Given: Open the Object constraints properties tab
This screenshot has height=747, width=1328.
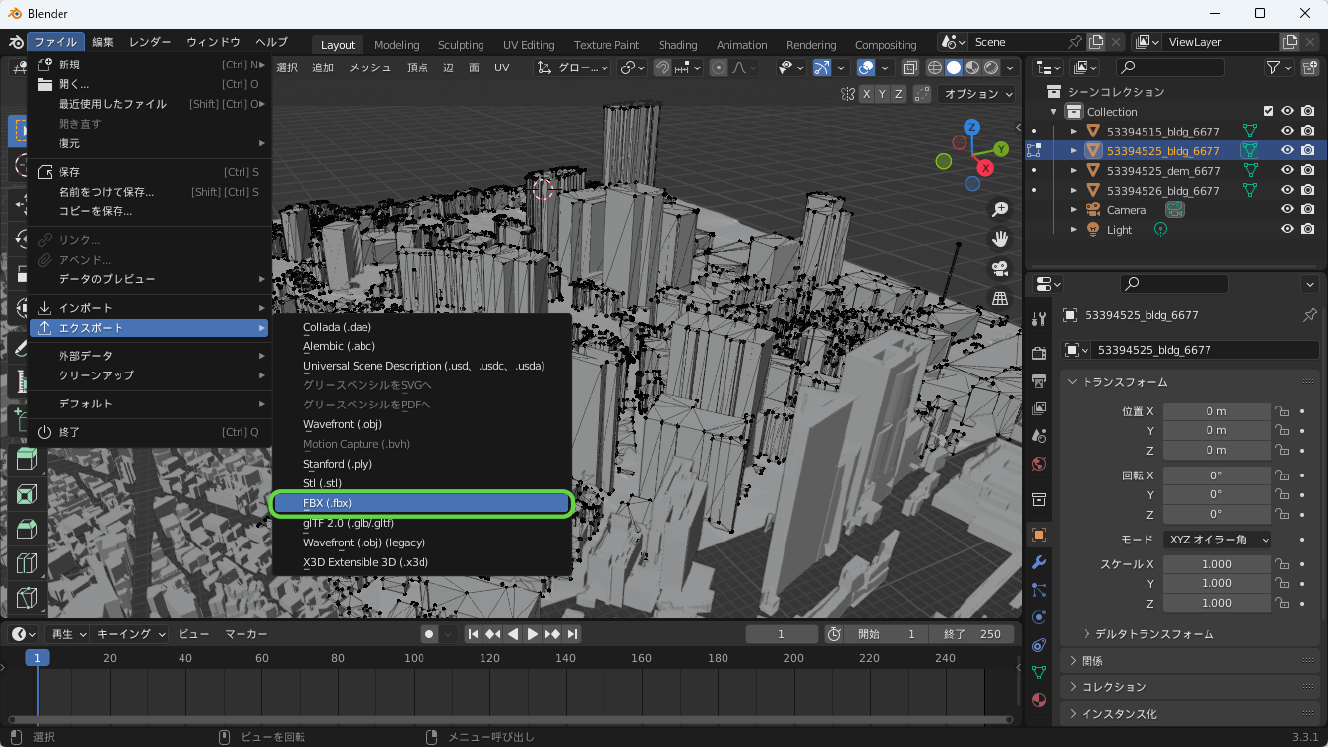Looking at the screenshot, I should (1038, 645).
